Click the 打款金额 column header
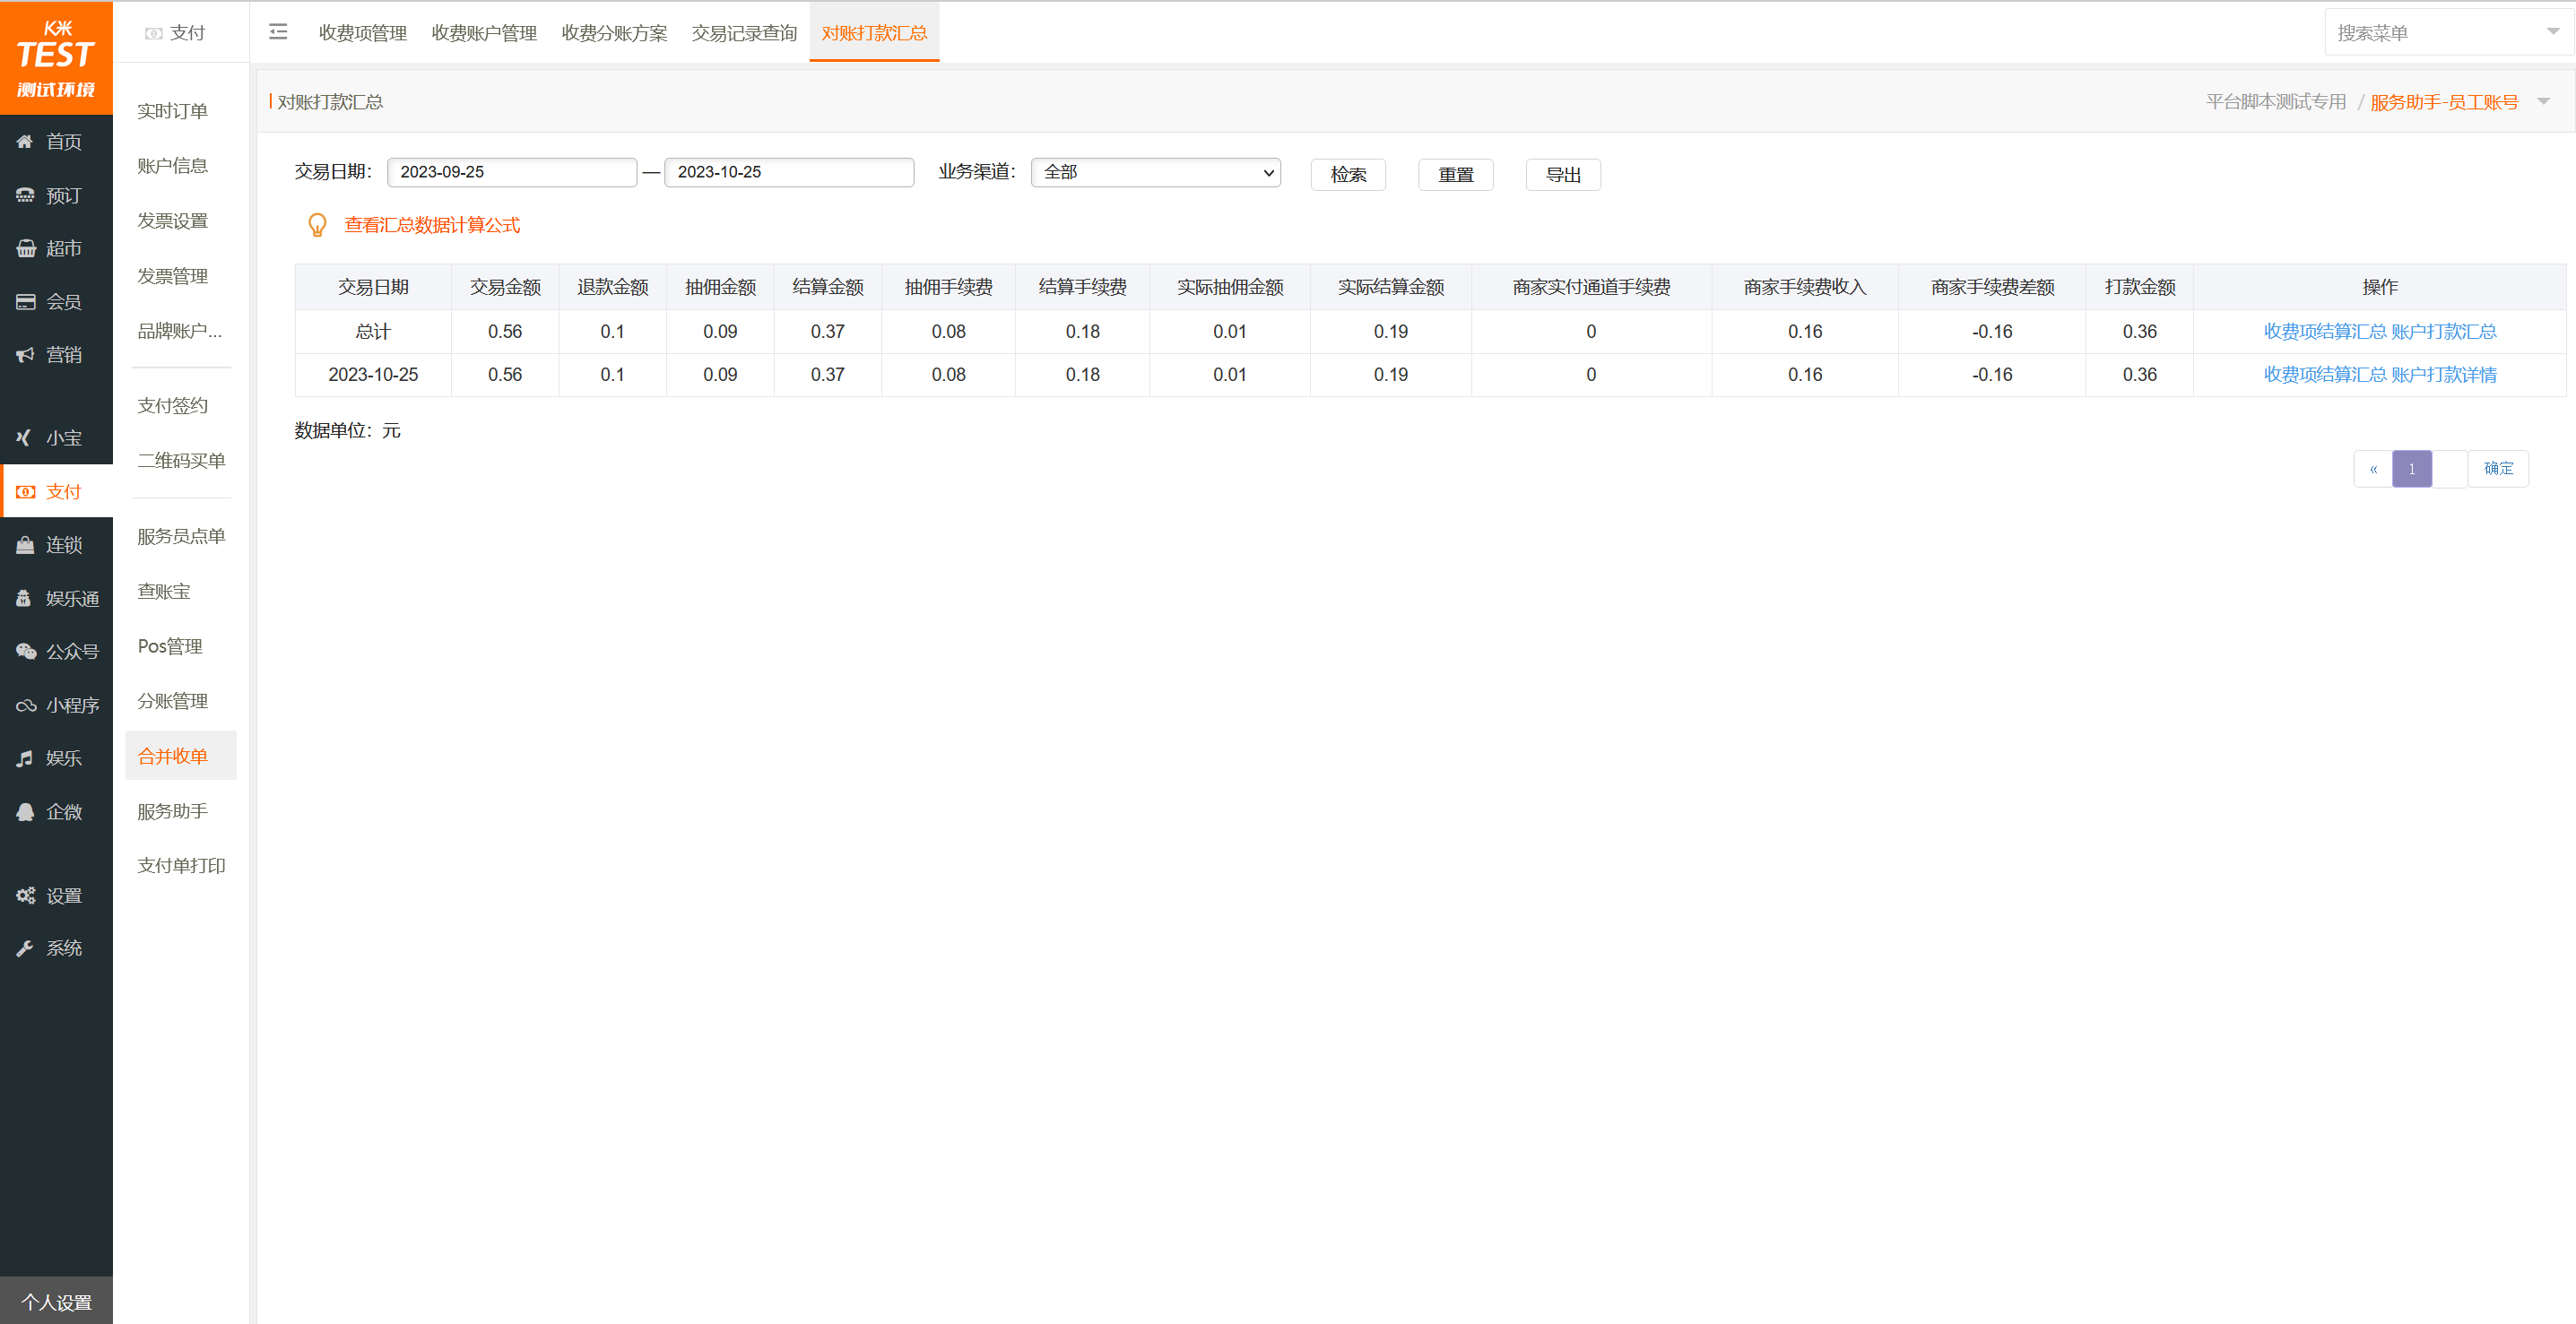Viewport: 2576px width, 1324px height. (x=2140, y=288)
